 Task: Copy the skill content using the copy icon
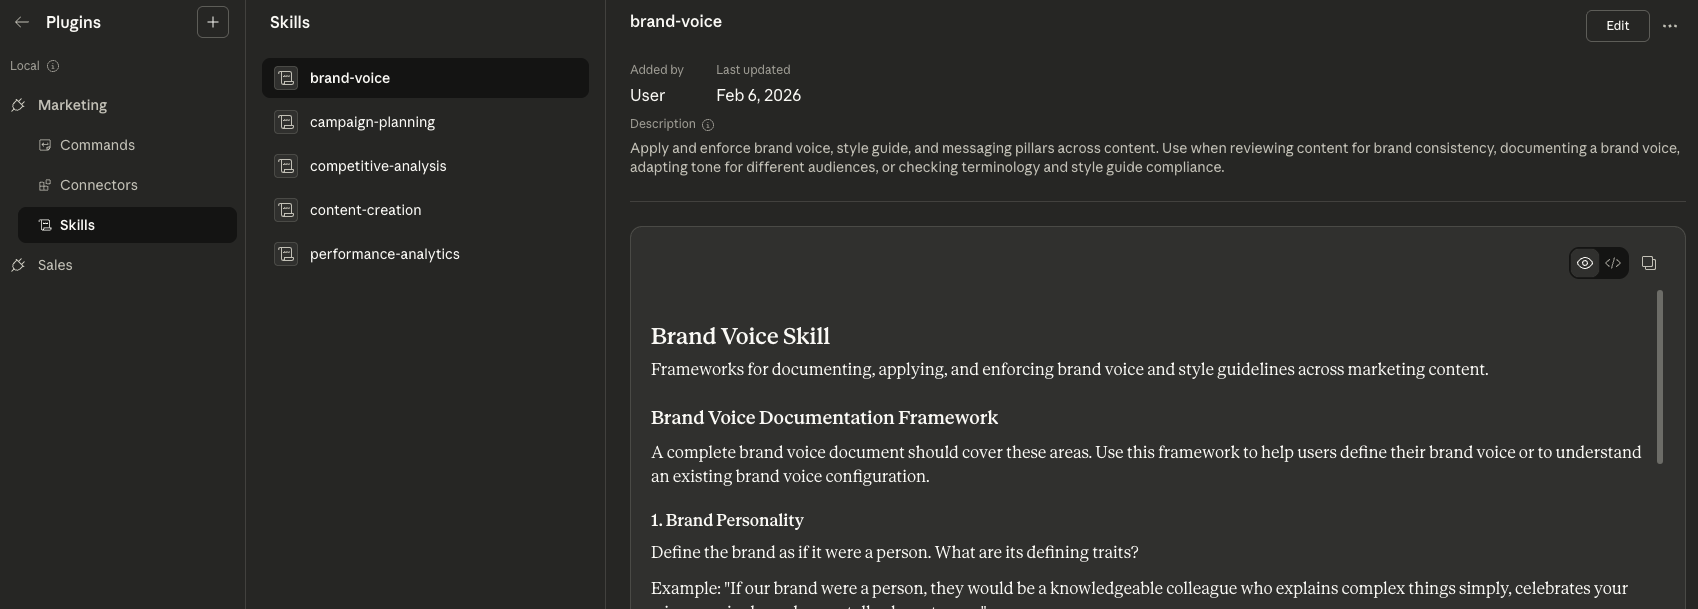coord(1648,263)
